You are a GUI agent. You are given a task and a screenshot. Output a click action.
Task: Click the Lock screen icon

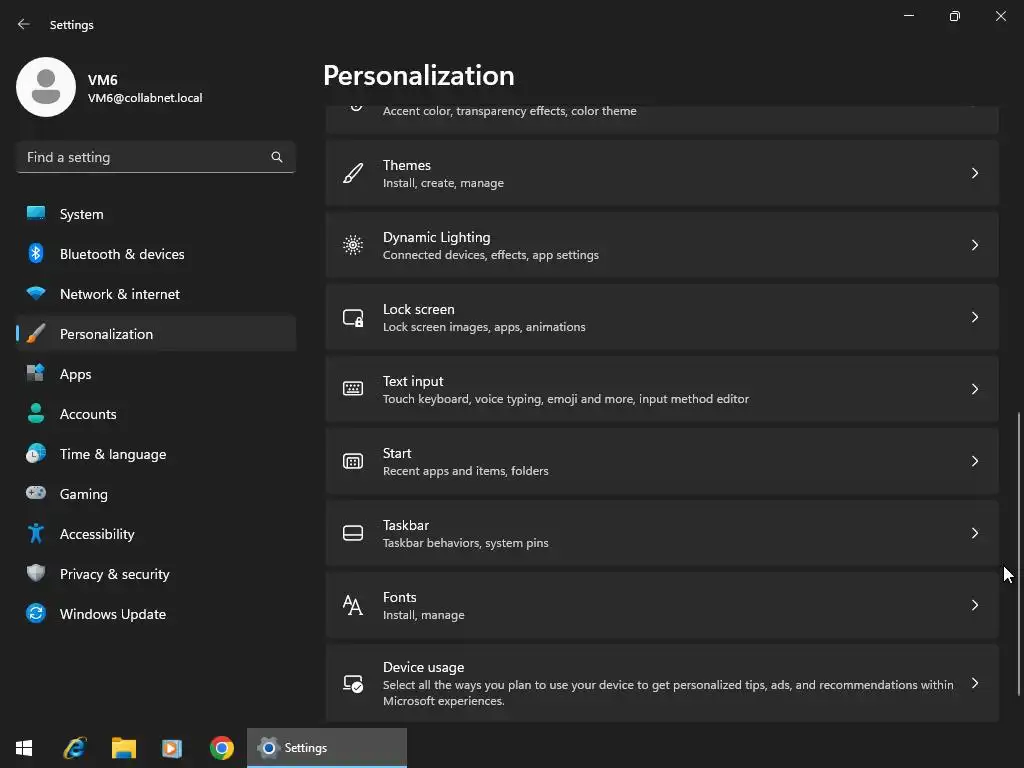coord(353,317)
